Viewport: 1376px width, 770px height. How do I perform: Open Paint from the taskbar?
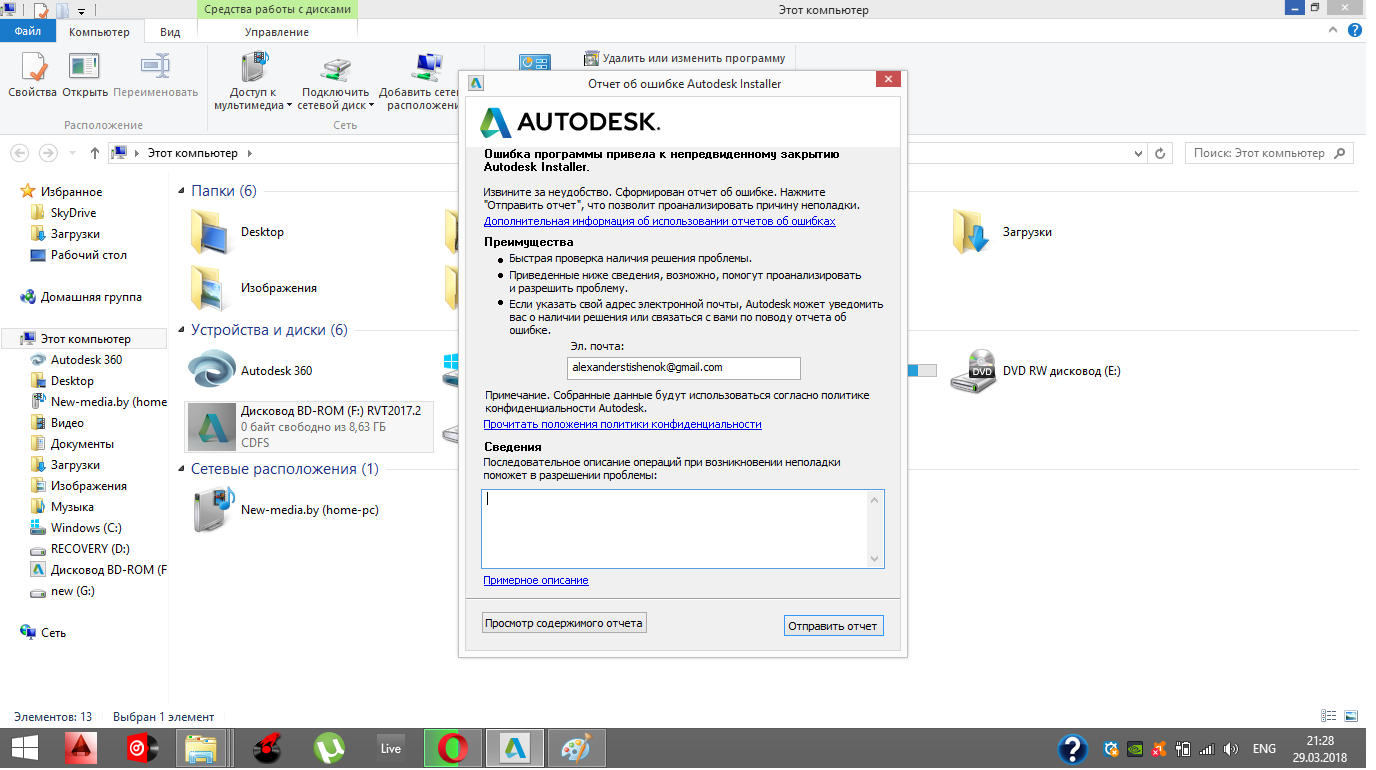coord(576,747)
